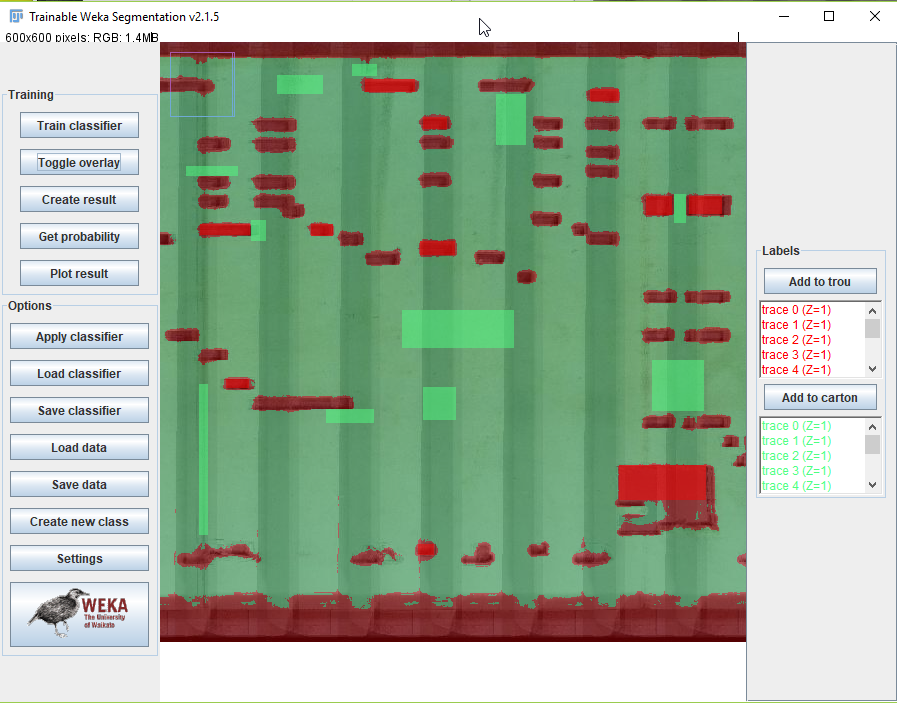Click Get probability

pos(79,237)
